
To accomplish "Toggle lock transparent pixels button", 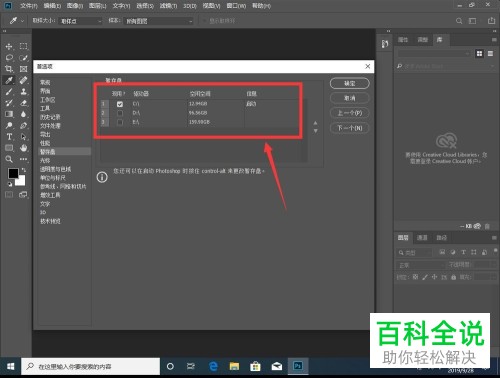I will [415, 277].
